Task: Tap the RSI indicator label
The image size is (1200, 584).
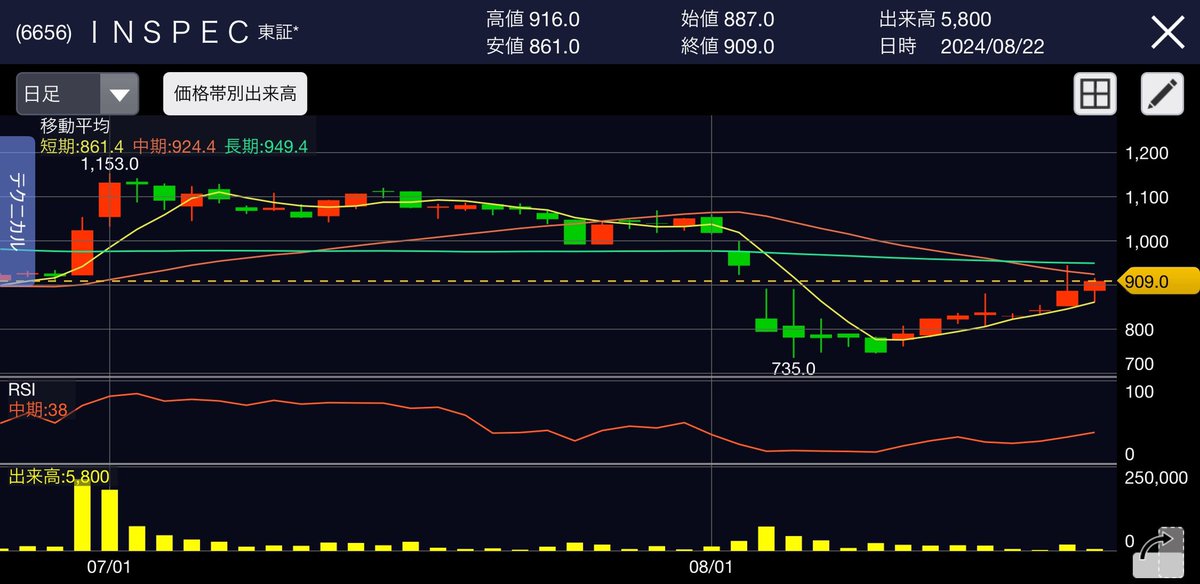Action: point(24,389)
